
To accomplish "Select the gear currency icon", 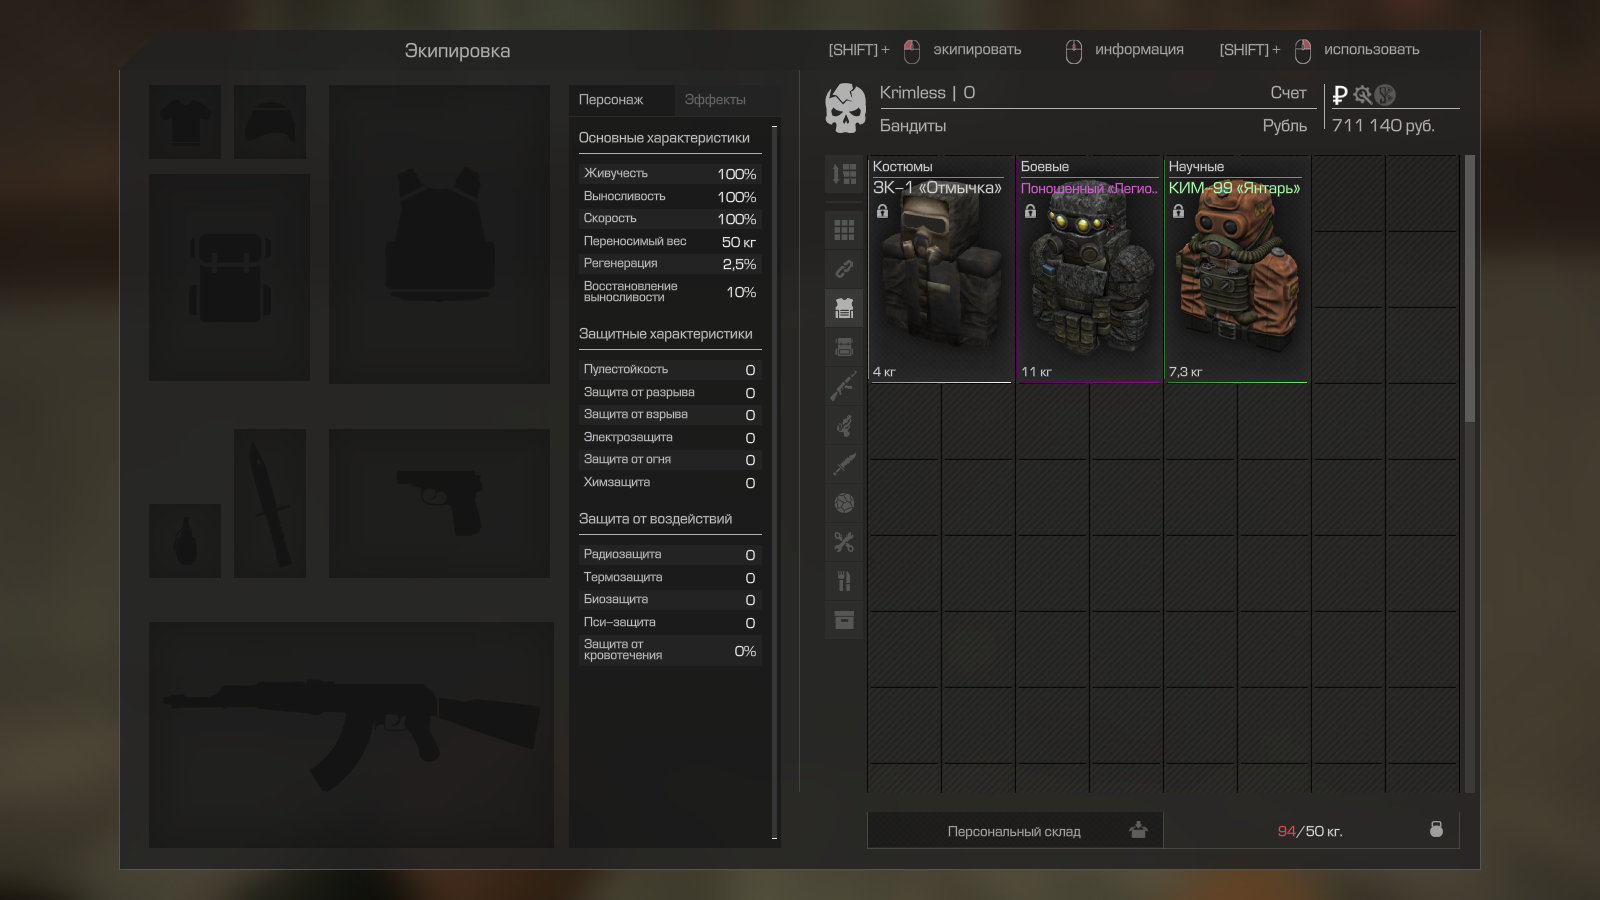I will (1362, 95).
